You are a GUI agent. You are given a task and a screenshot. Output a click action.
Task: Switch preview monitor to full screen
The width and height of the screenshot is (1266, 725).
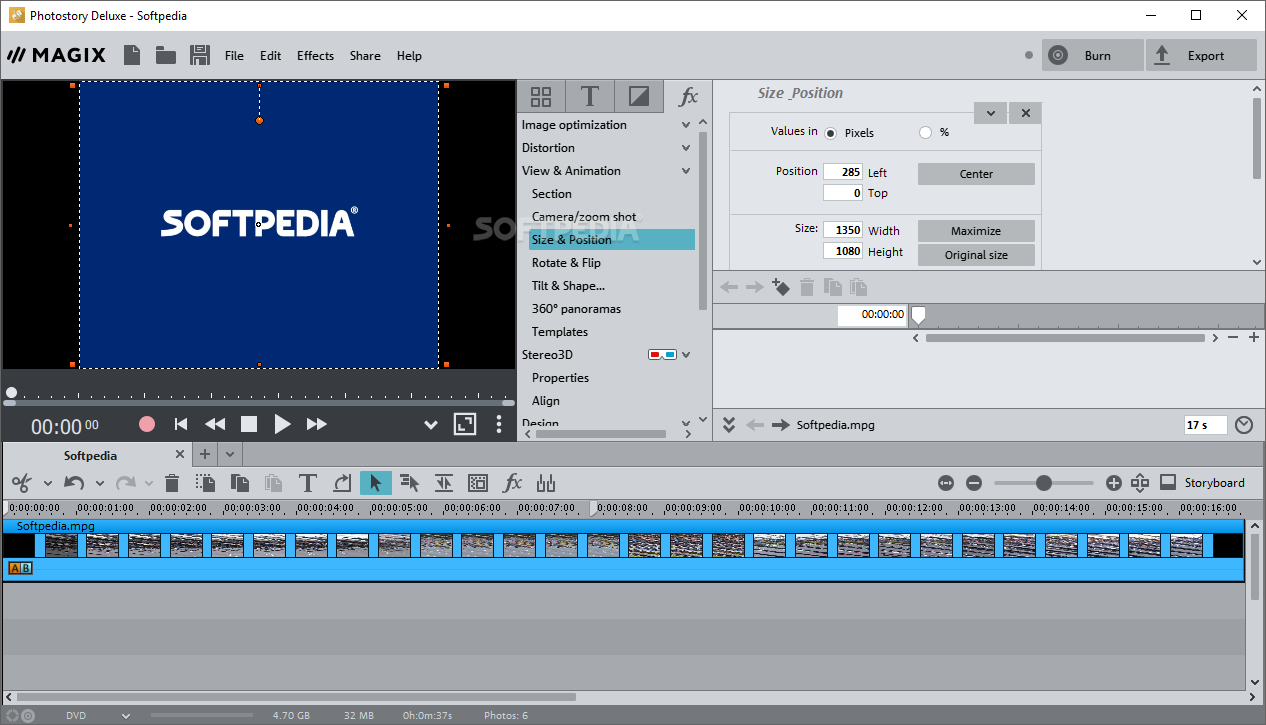coord(465,424)
